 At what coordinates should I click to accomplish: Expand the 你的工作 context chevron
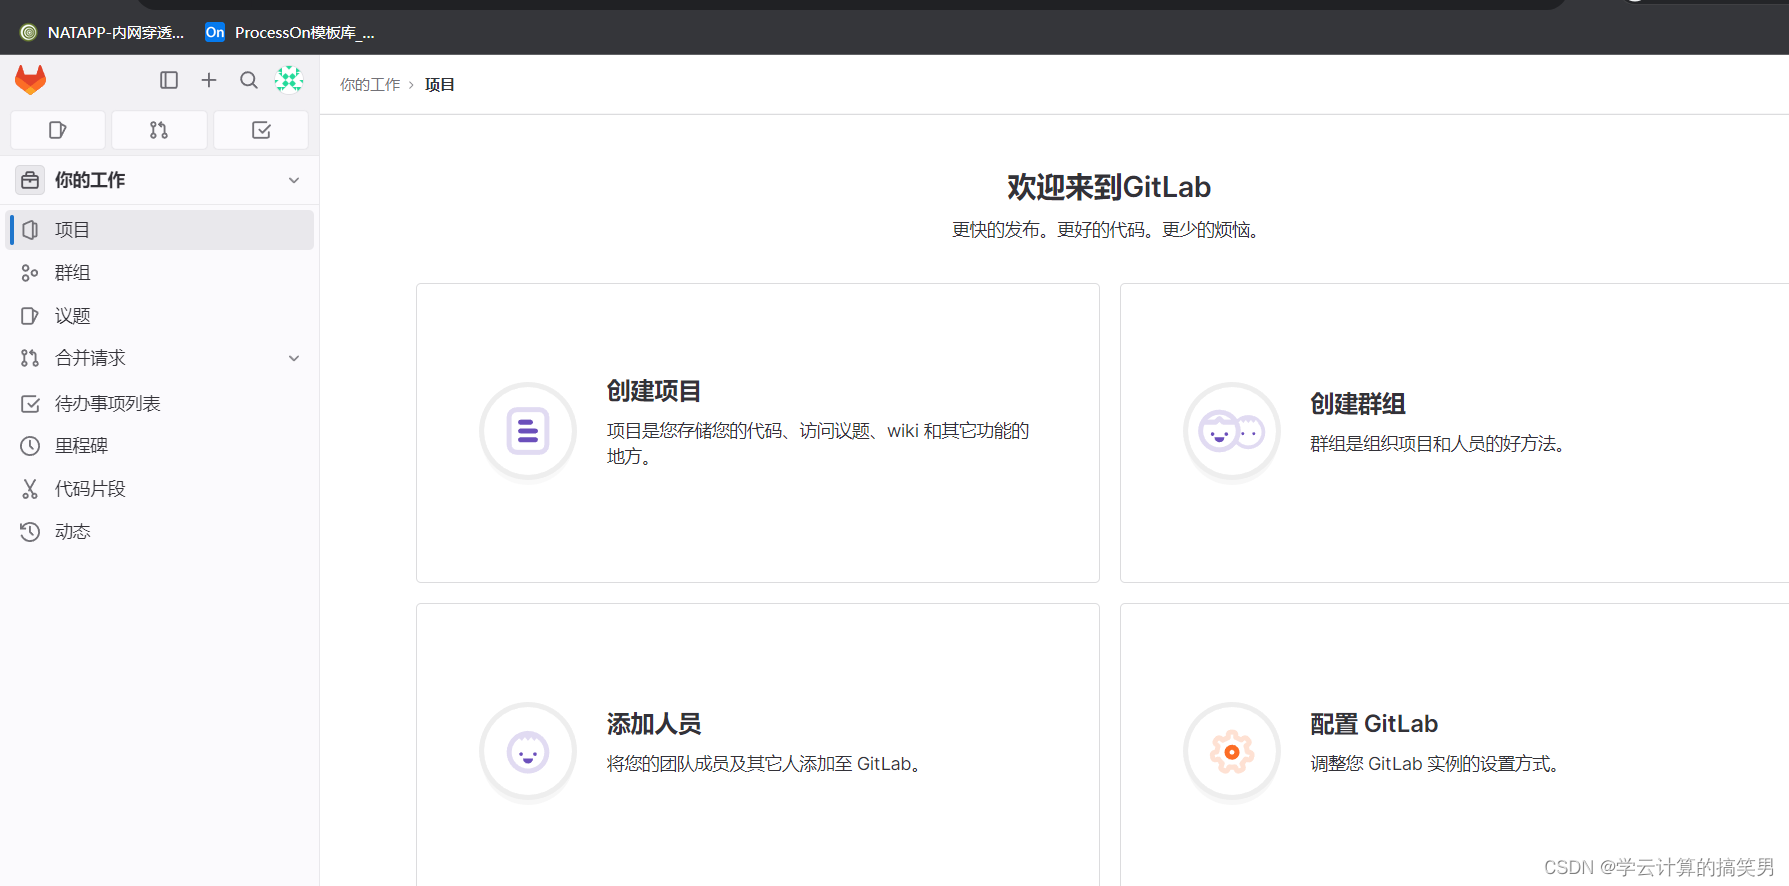[x=294, y=180]
